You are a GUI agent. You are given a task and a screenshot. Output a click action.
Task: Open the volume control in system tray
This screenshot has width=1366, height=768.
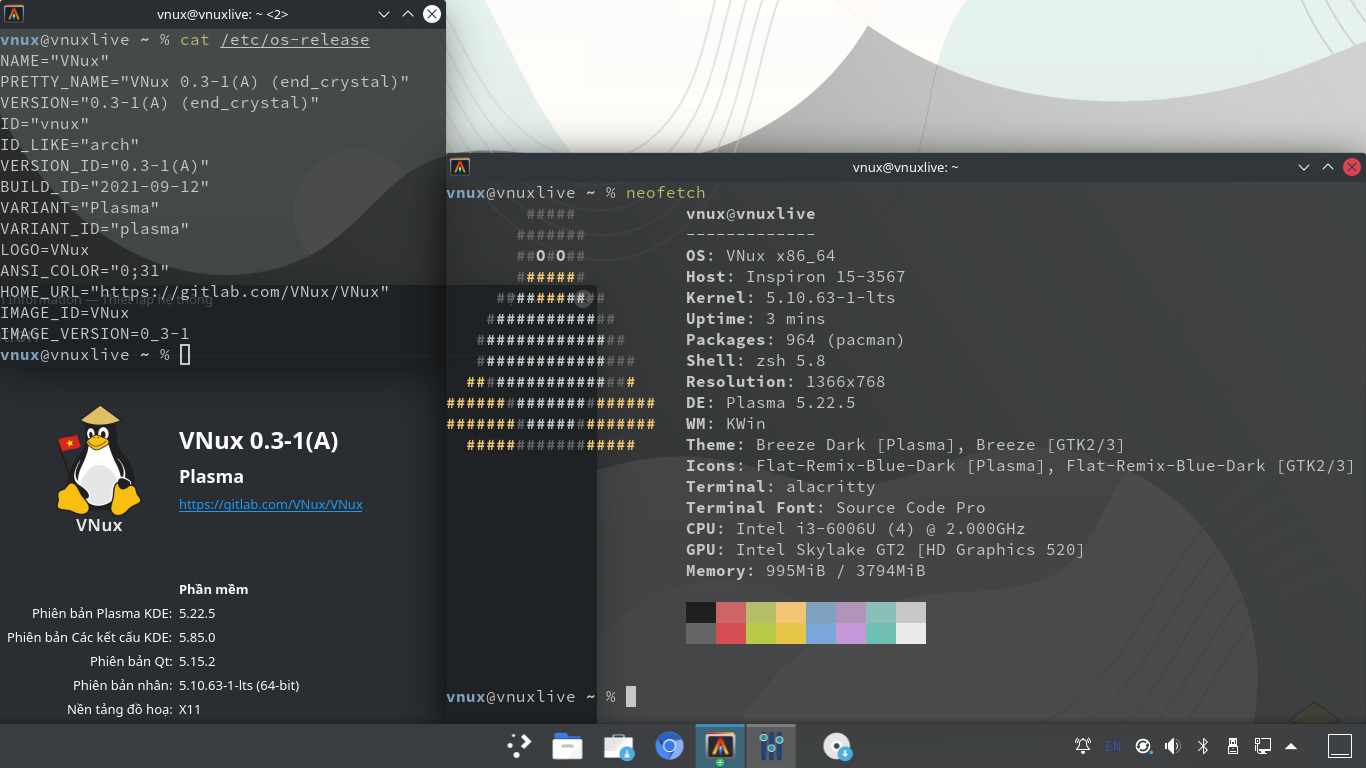1172,746
